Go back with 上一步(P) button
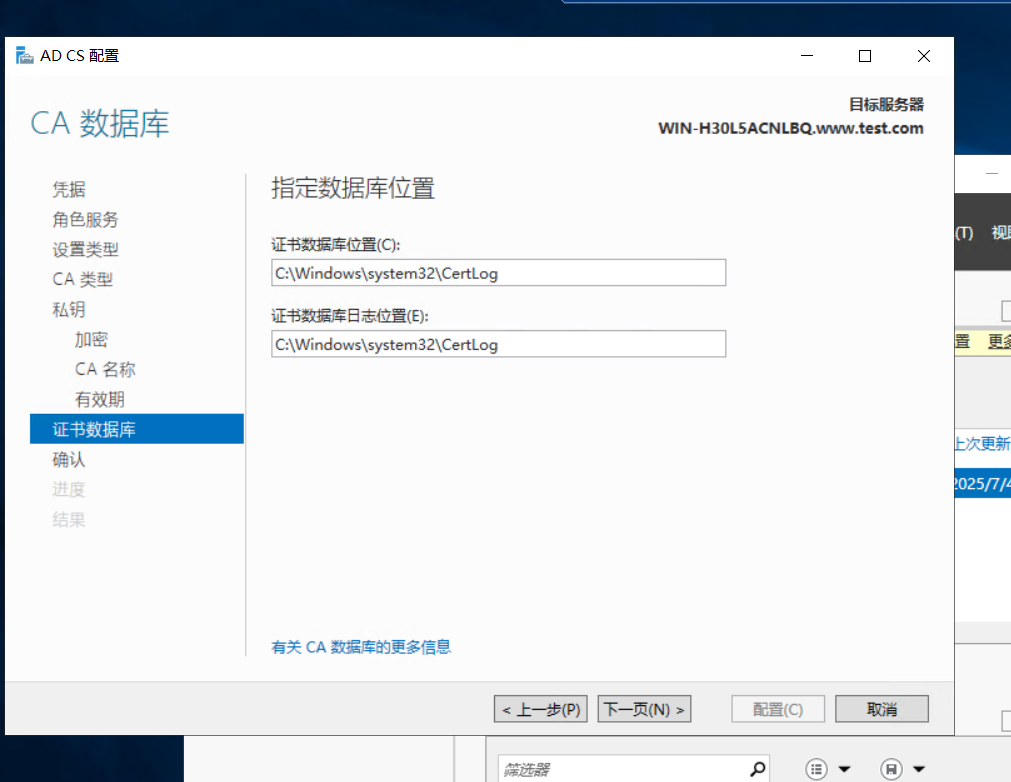Viewport: 1011px width, 782px height. pyautogui.click(x=540, y=709)
